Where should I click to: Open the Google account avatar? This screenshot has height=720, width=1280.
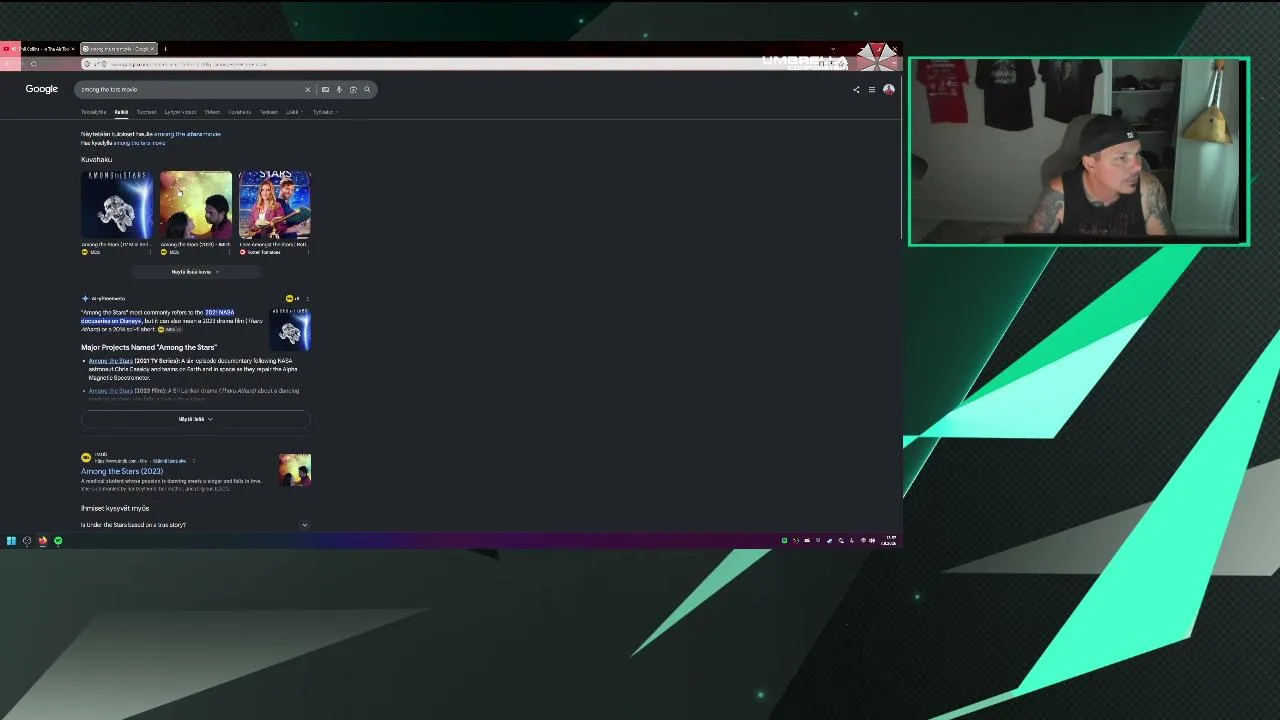(x=888, y=90)
